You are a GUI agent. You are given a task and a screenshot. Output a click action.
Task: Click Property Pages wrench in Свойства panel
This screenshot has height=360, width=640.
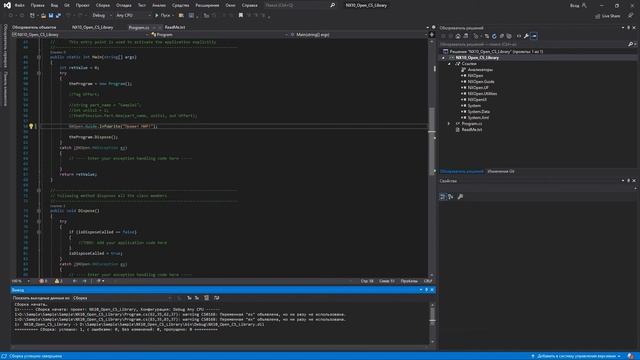coord(460,197)
